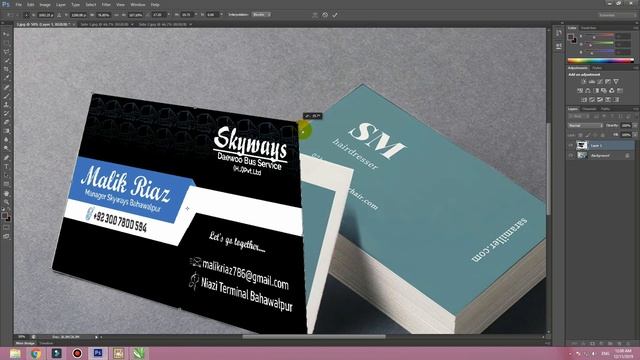Switch to the Styles tab

pos(597,68)
